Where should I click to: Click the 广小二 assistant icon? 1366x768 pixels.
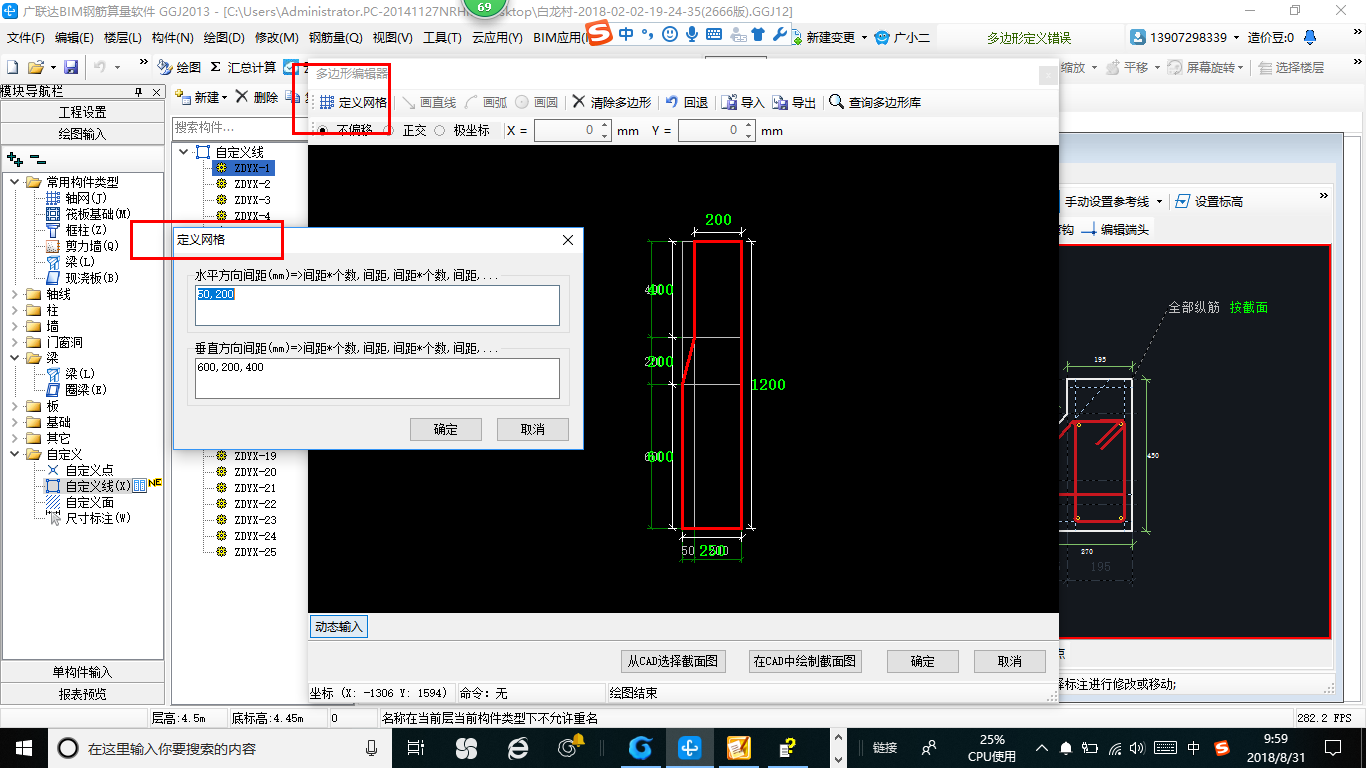coord(882,37)
